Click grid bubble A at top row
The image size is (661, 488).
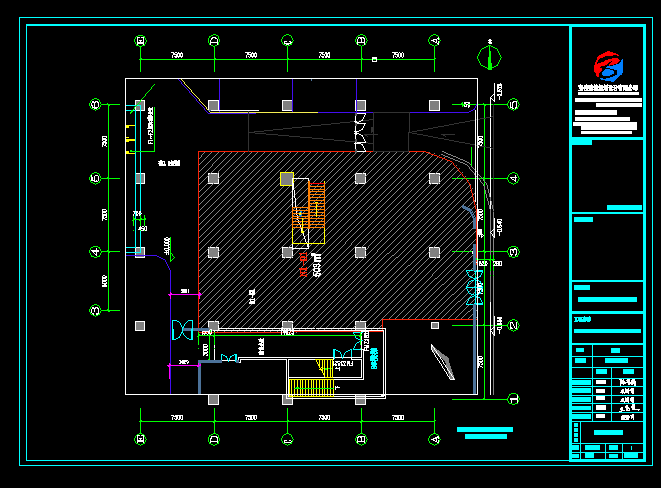pos(434,41)
